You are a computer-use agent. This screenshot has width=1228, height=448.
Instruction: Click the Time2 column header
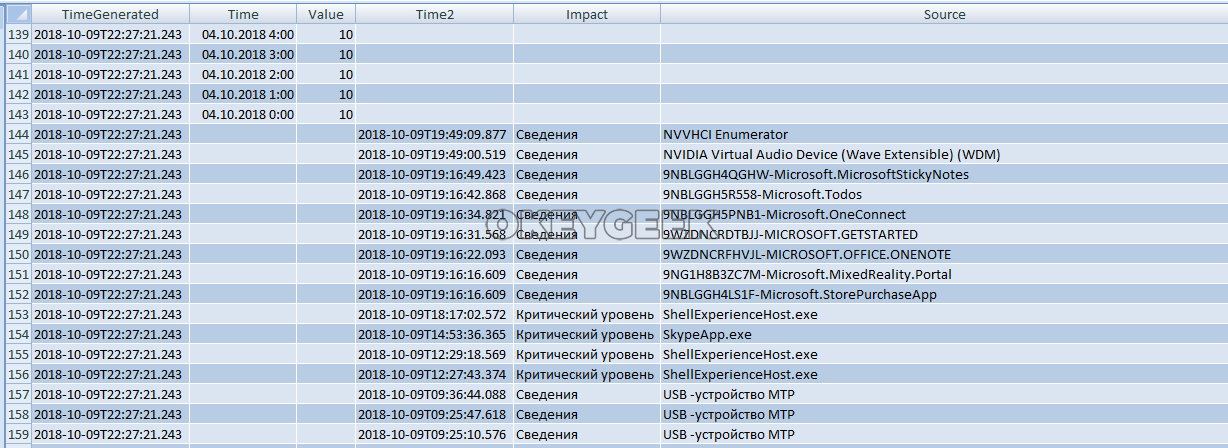434,15
